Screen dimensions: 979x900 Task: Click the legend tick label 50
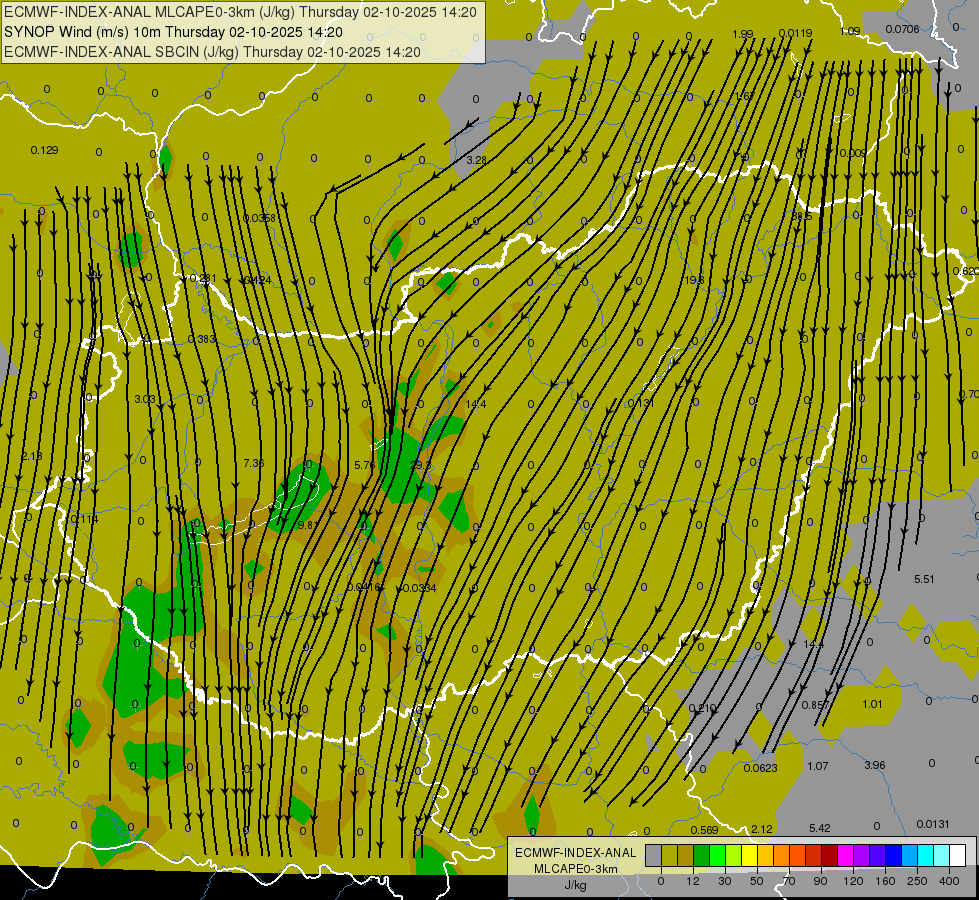(x=756, y=881)
